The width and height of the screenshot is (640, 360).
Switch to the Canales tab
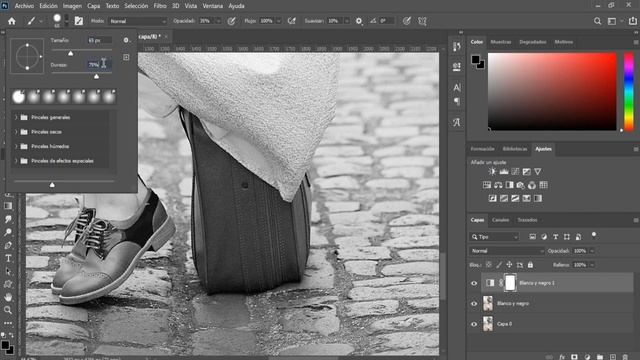click(500, 220)
